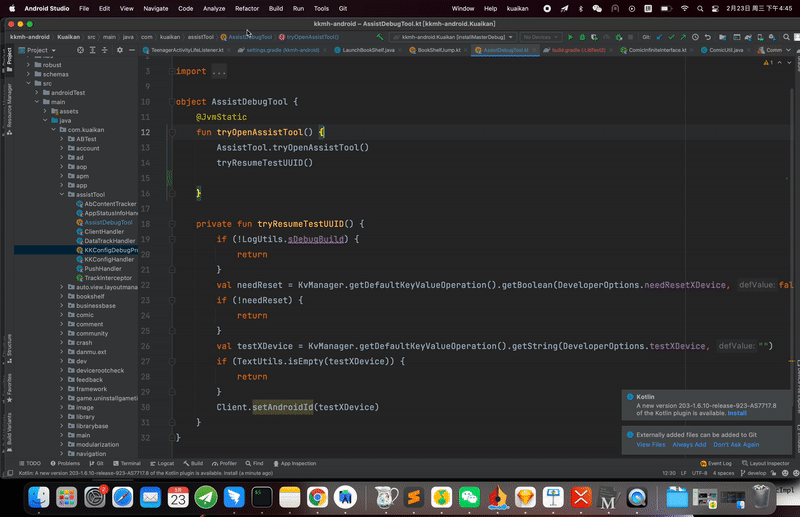
Task: Click the develop git branch widget
Action: tap(754, 473)
